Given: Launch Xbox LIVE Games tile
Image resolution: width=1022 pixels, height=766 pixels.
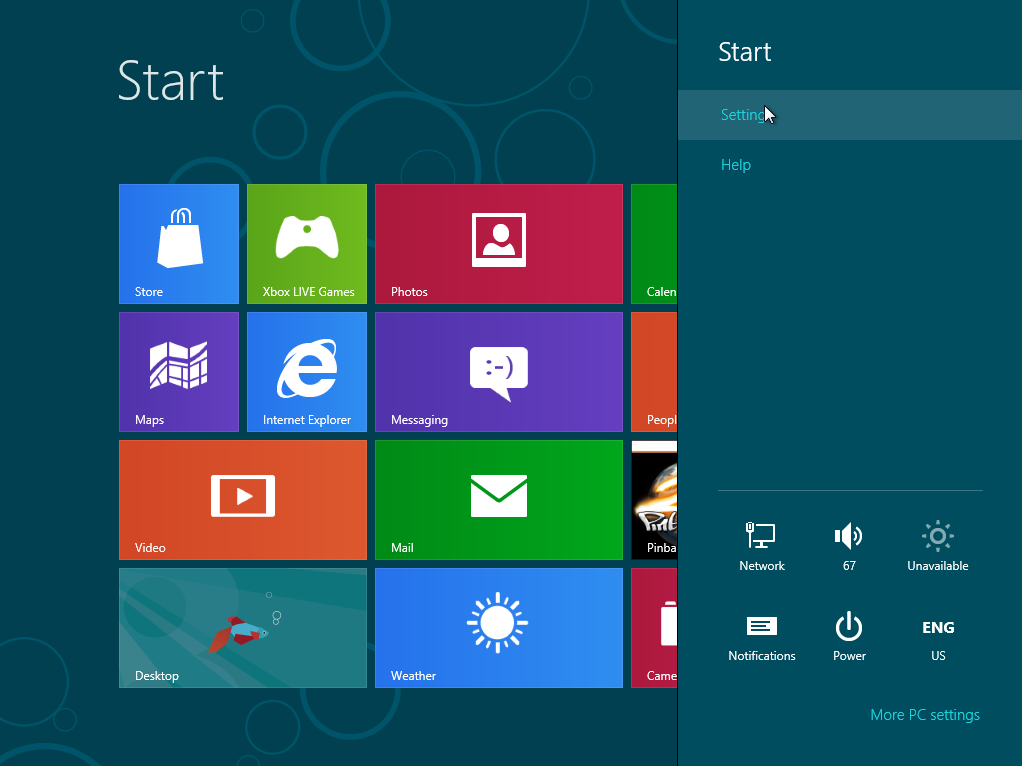Looking at the screenshot, I should coord(307,244).
